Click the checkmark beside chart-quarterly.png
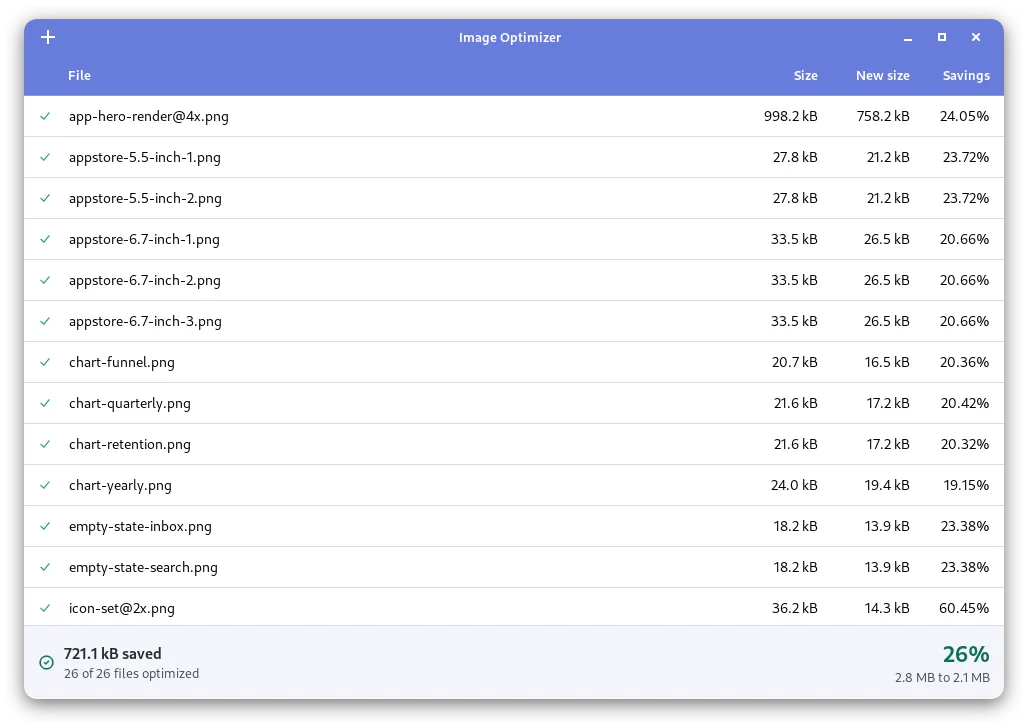Viewport: 1028px width, 728px height. [x=45, y=403]
